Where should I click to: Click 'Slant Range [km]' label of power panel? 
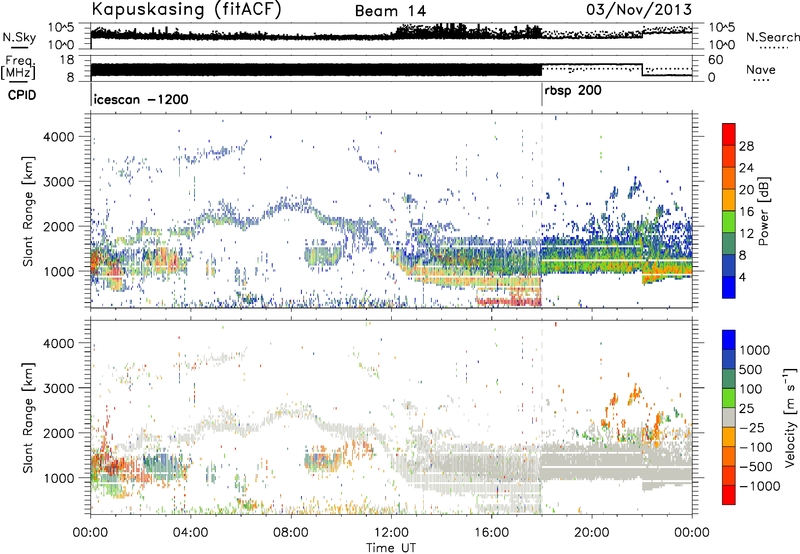click(28, 211)
